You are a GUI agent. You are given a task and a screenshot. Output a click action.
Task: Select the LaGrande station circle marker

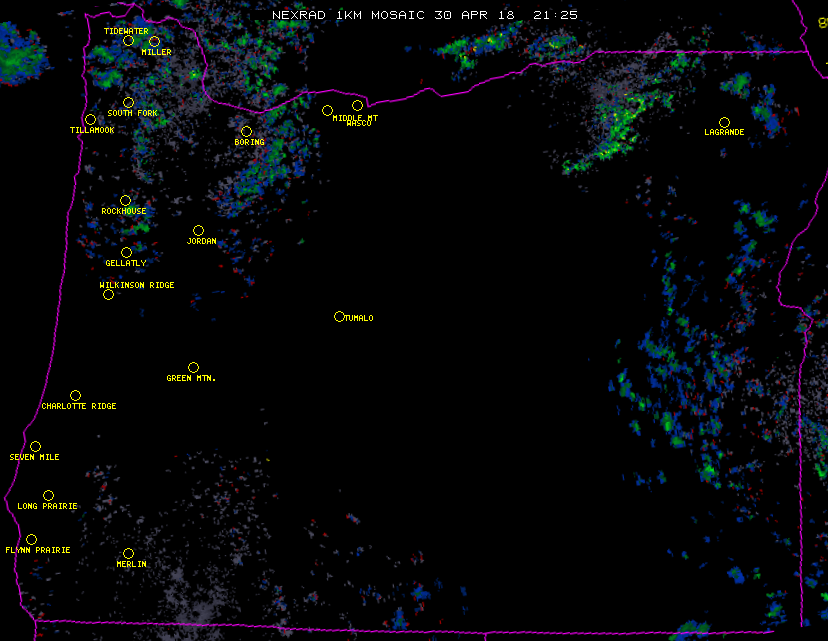[x=724, y=123]
